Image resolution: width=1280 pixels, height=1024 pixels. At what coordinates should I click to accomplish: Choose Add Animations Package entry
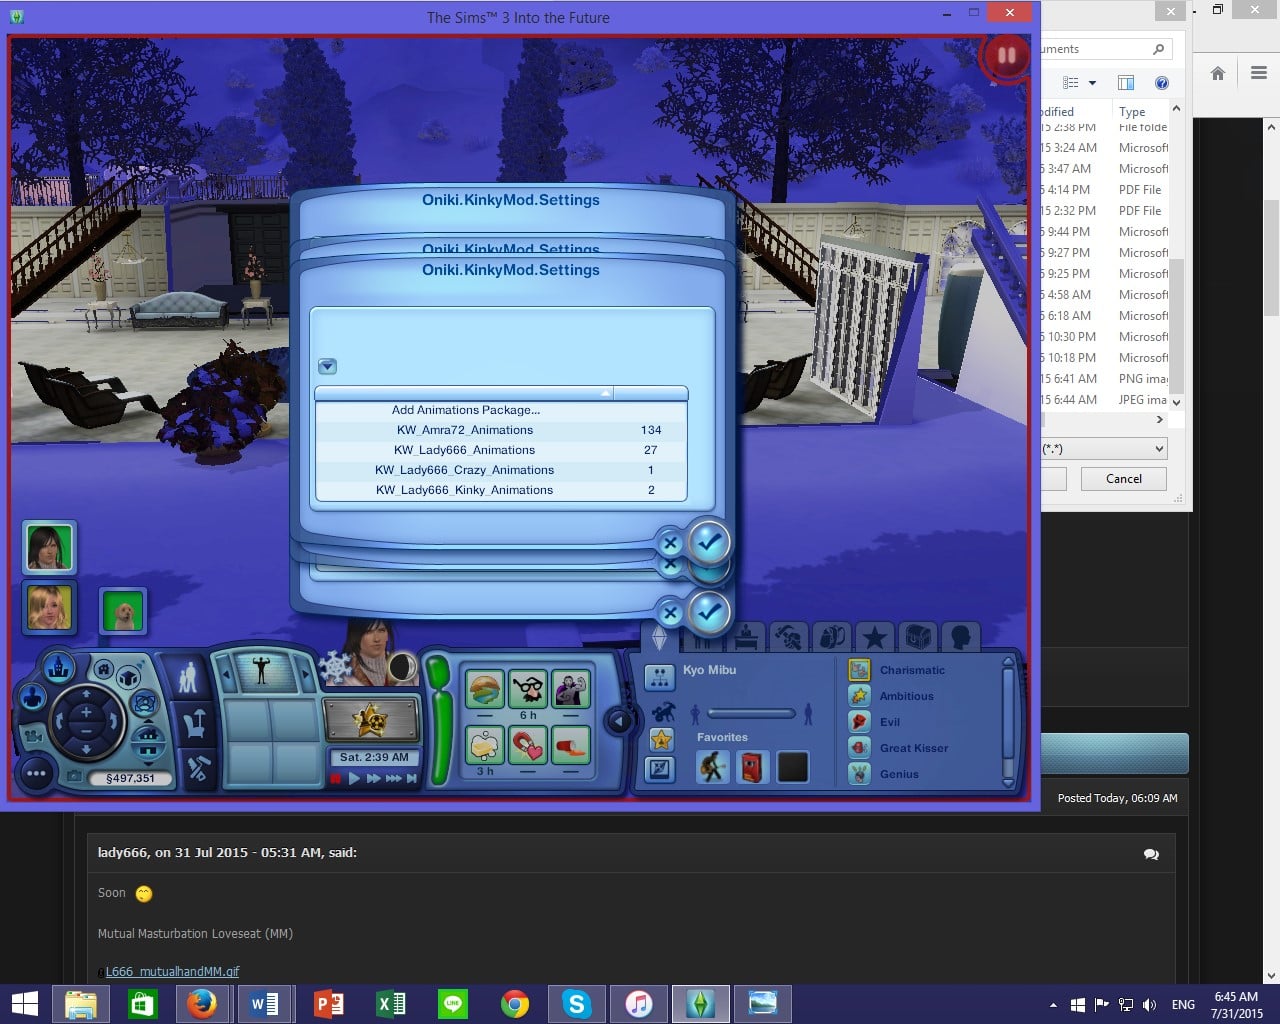[x=501, y=410]
